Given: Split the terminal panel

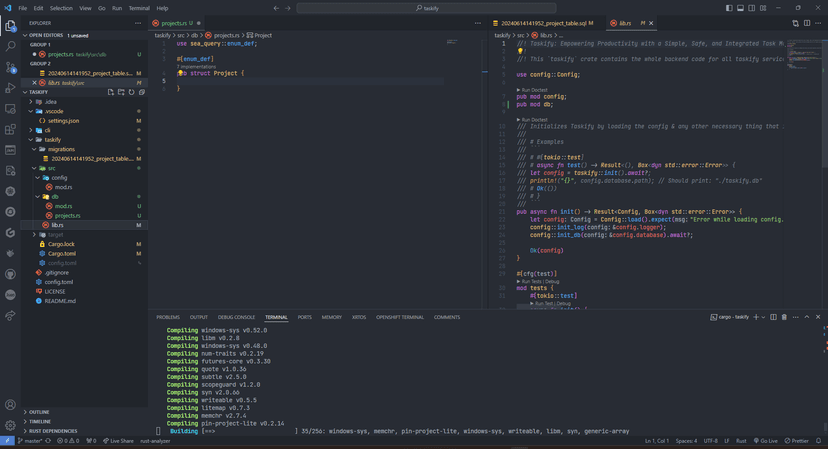Looking at the screenshot, I should pos(773,317).
